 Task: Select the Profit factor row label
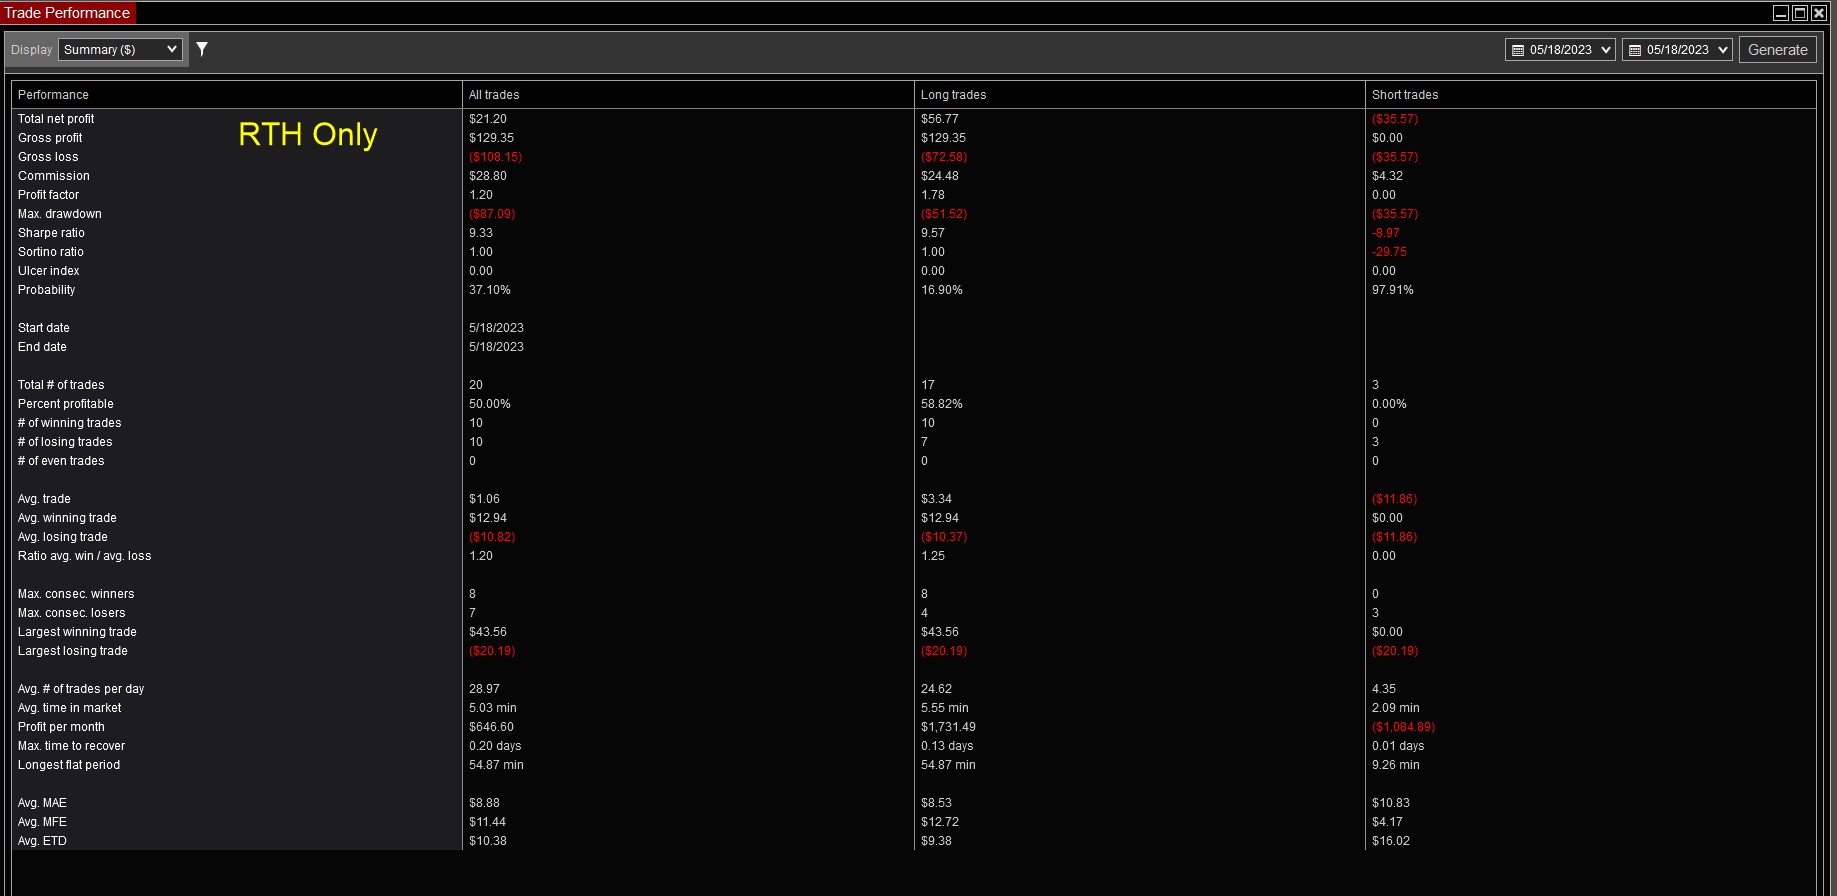click(x=48, y=195)
